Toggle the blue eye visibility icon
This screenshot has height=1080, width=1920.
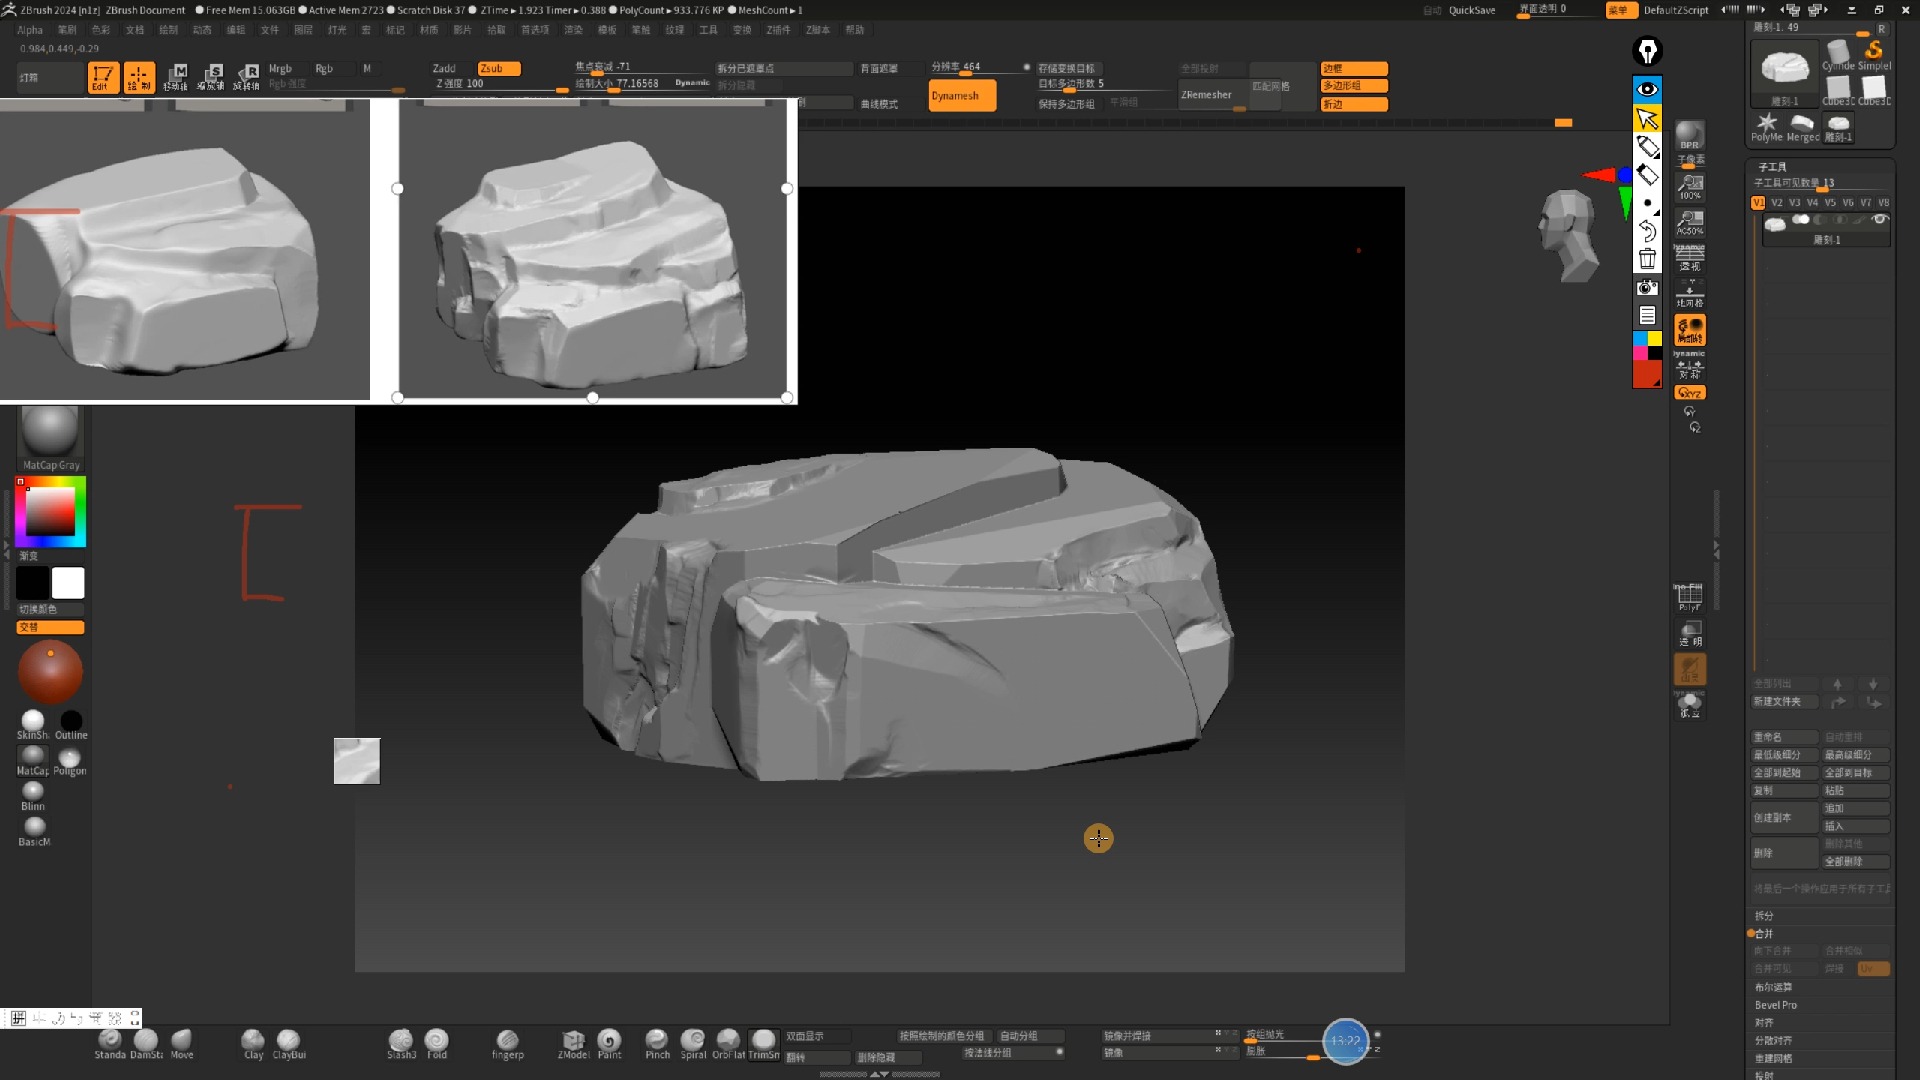click(1647, 89)
